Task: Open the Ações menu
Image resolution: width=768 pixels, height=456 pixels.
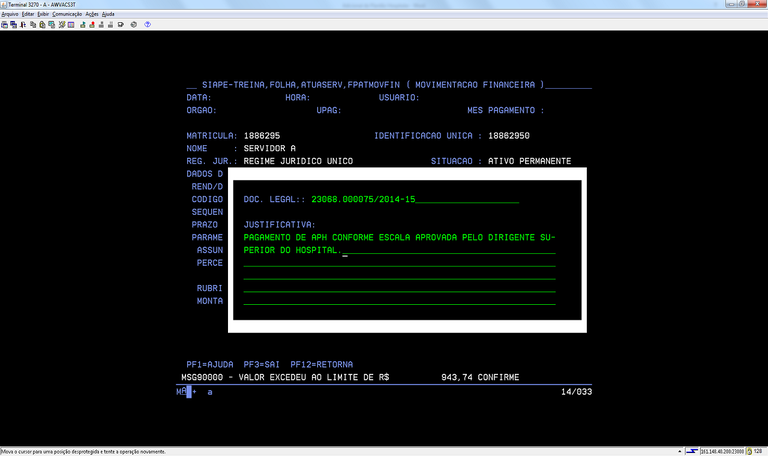Action: 92,14
